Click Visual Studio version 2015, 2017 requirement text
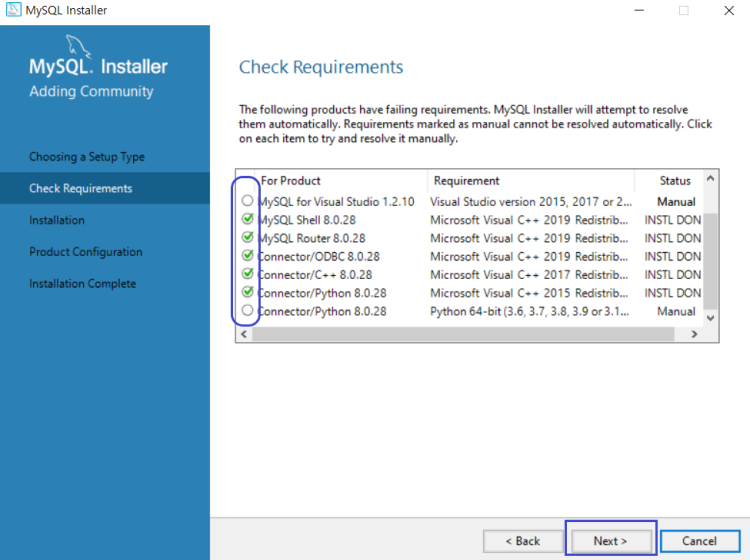The image size is (750, 560). coord(531,202)
